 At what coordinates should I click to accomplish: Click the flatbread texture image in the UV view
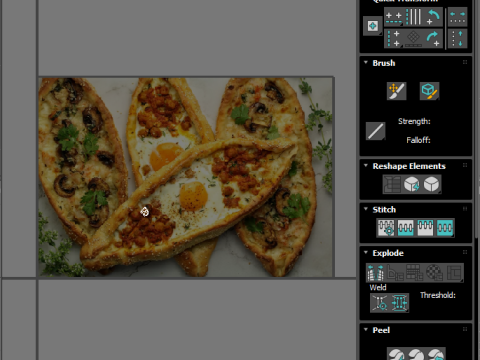click(x=186, y=177)
